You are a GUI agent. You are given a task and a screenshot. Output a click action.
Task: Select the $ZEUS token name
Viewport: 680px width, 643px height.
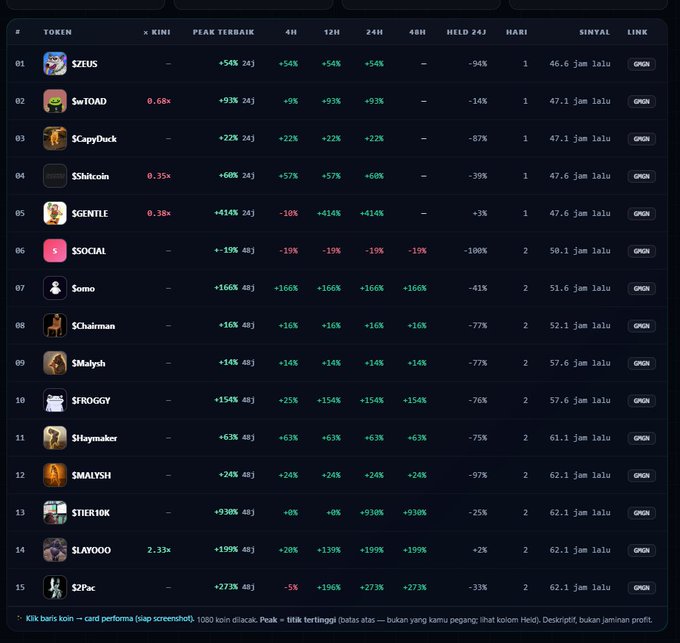(85, 64)
